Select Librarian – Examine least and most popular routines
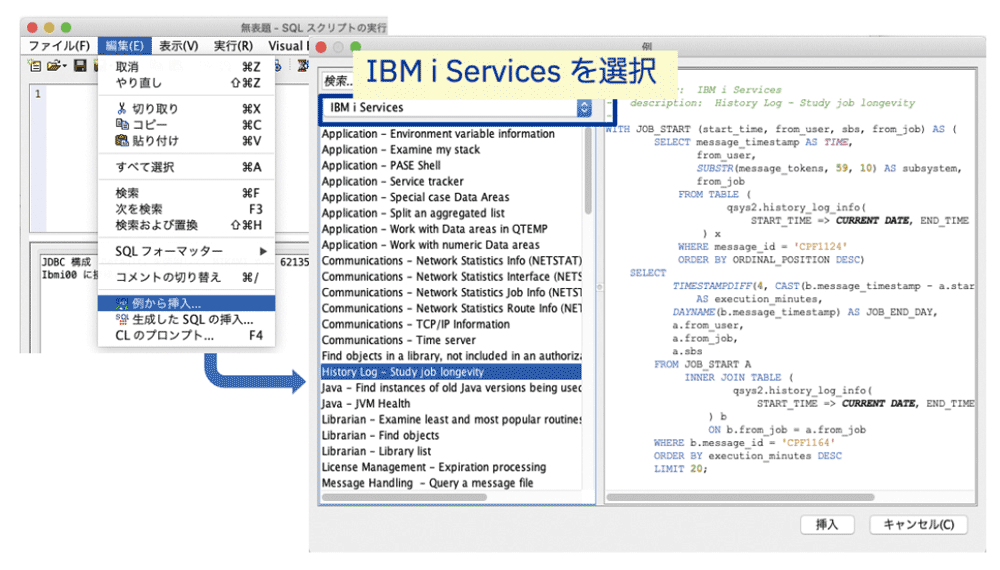Screen dimensions: 1000x570 [451, 420]
